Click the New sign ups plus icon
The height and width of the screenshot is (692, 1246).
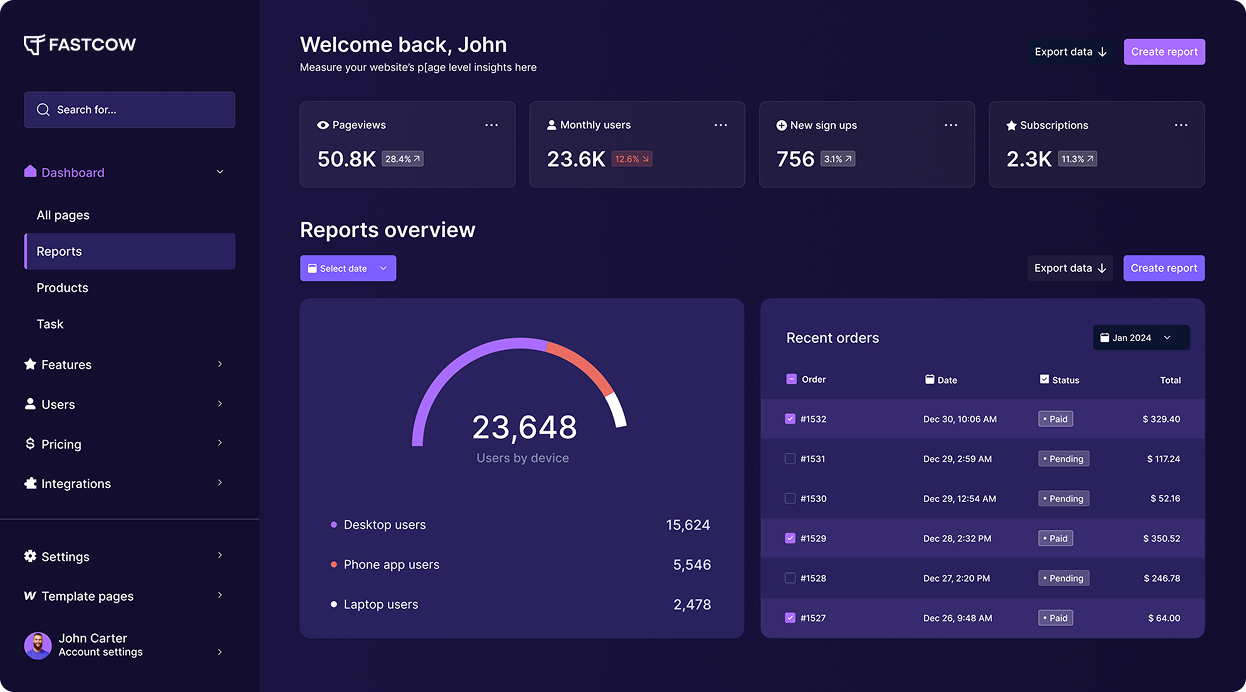(x=781, y=124)
